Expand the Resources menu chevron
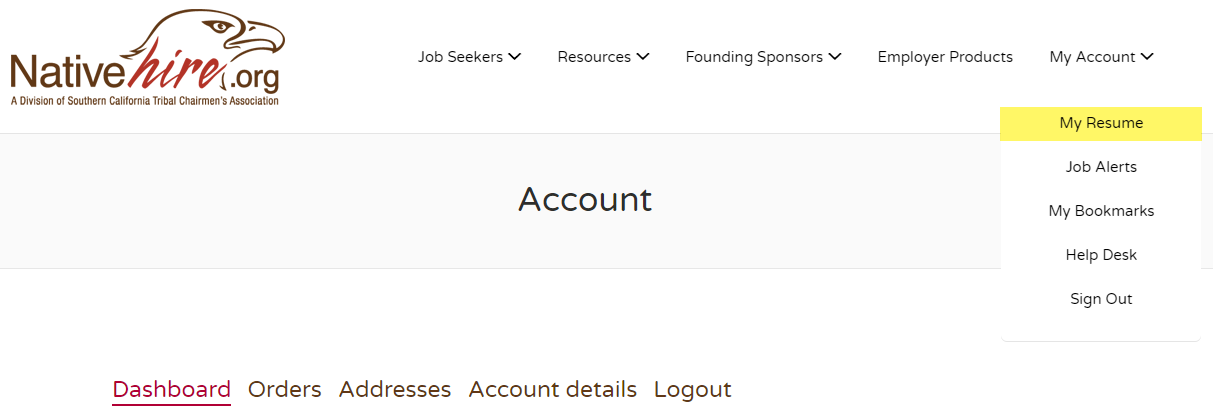Viewport: 1213px width, 416px height. (x=643, y=57)
